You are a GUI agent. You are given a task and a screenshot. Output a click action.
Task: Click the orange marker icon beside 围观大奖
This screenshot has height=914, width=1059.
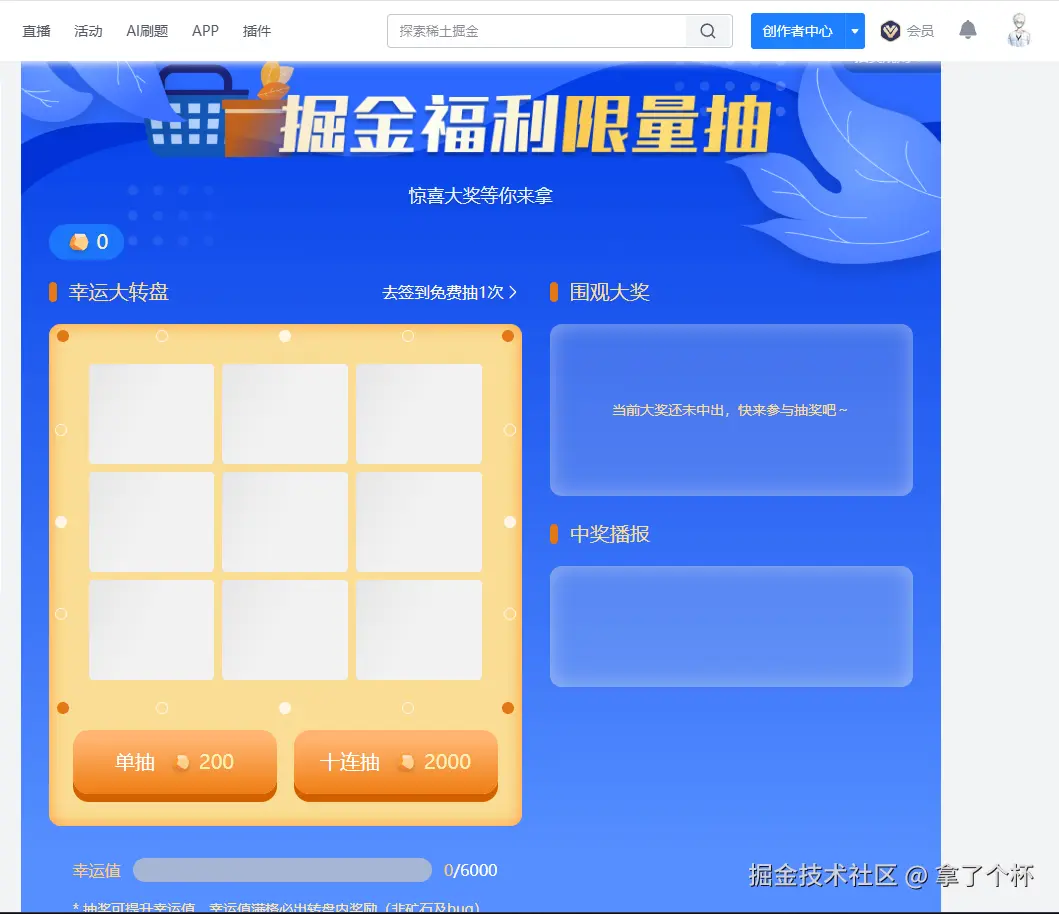(x=555, y=292)
